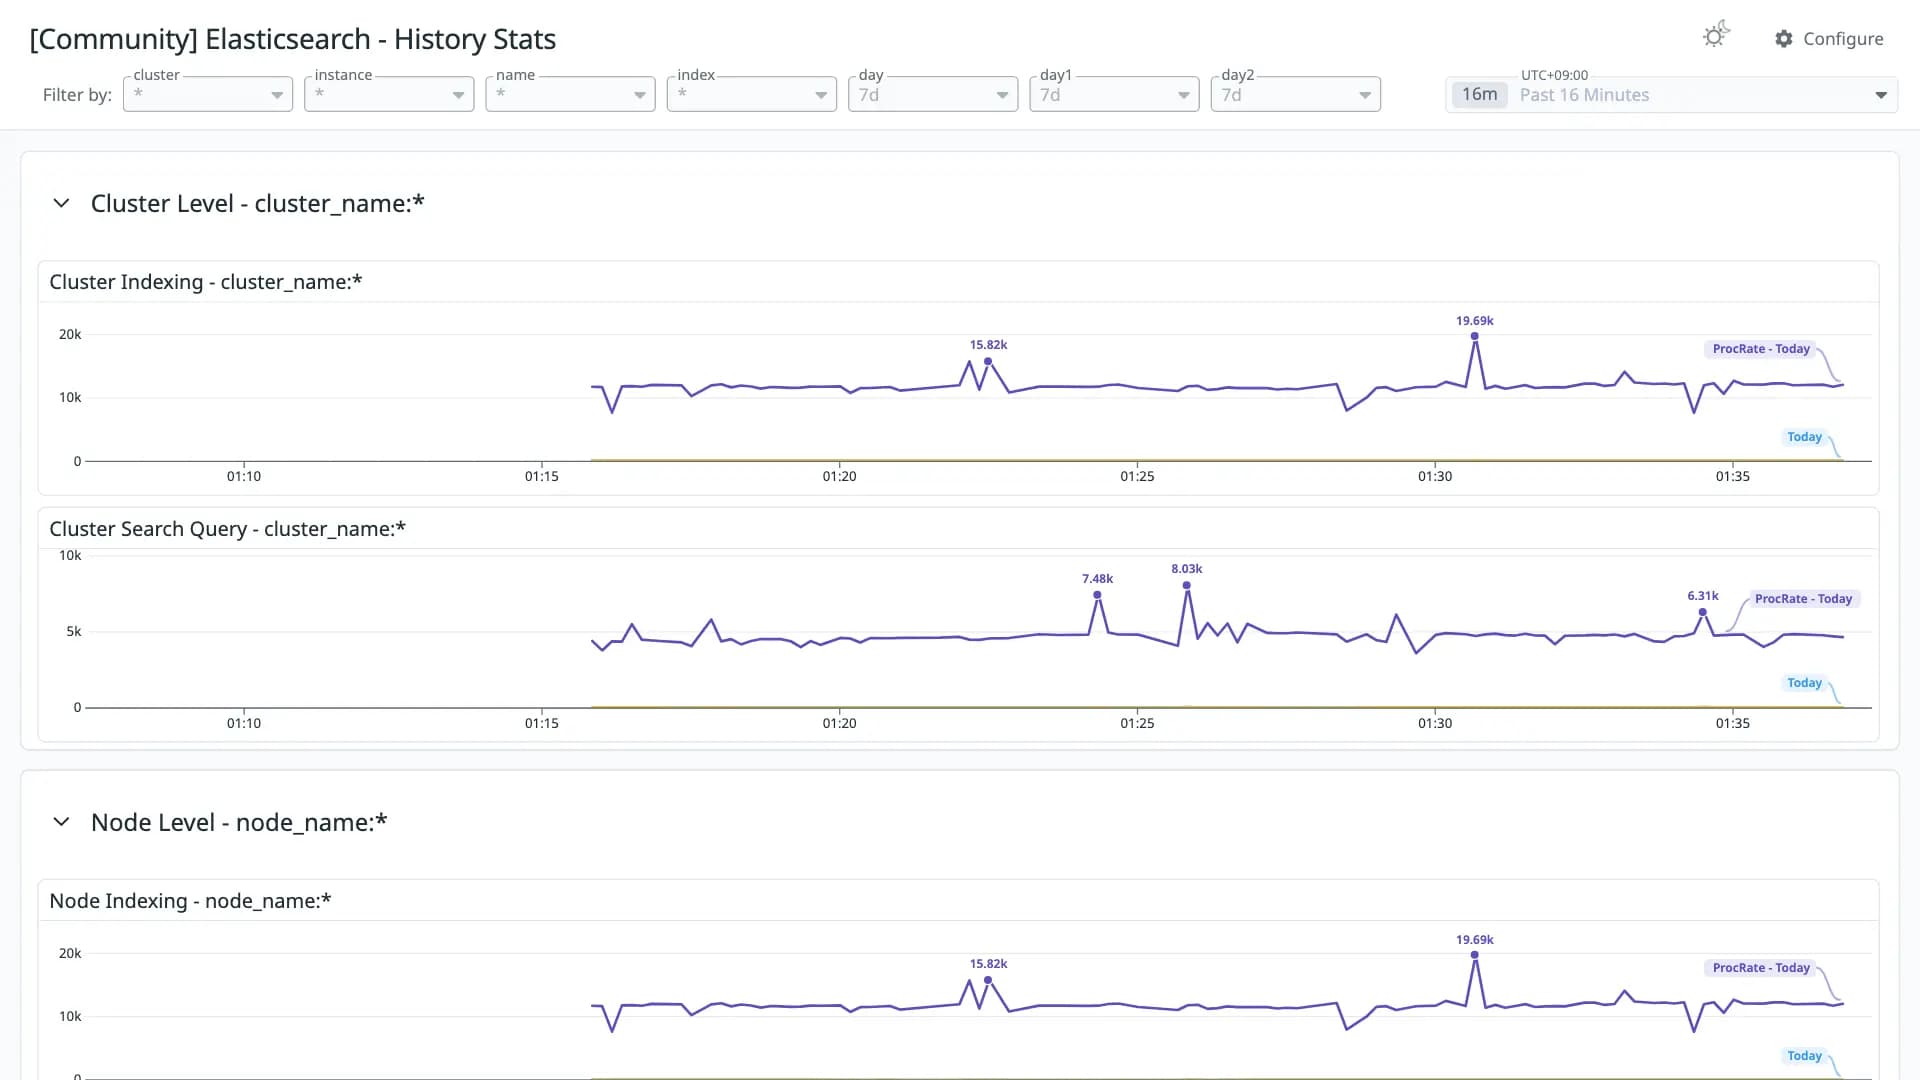Collapse the Node Level section
The width and height of the screenshot is (1920, 1080).
[x=61, y=822]
